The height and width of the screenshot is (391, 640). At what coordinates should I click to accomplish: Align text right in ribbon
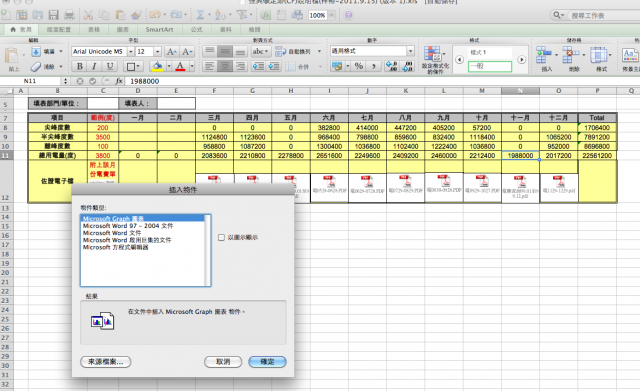pos(240,66)
